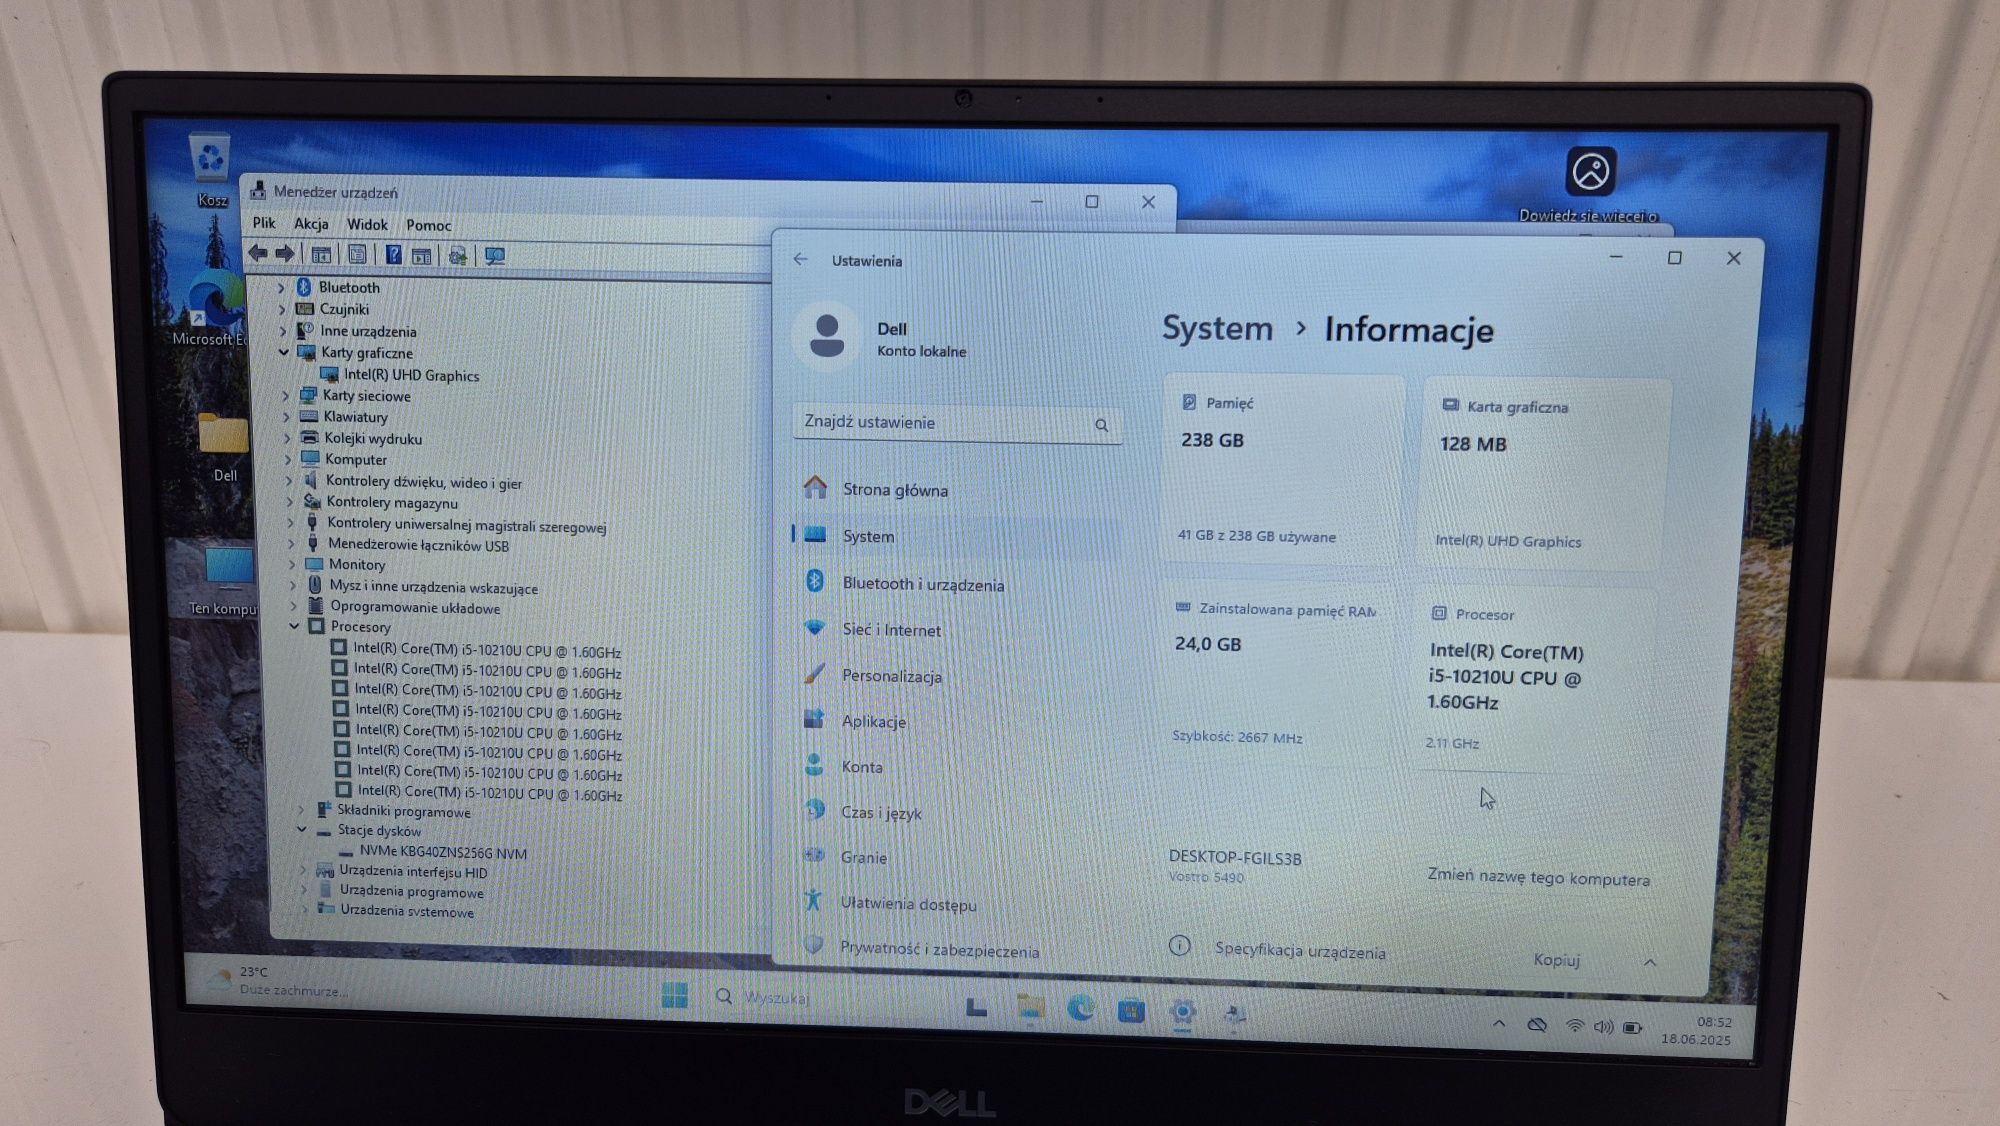Click forward arrow in Device Manager toolbar

pos(285,253)
